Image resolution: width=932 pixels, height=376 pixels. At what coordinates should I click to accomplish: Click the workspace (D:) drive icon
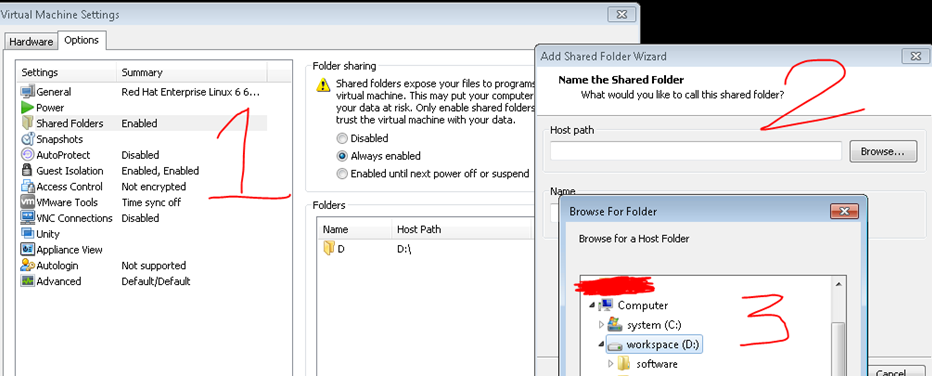616,345
